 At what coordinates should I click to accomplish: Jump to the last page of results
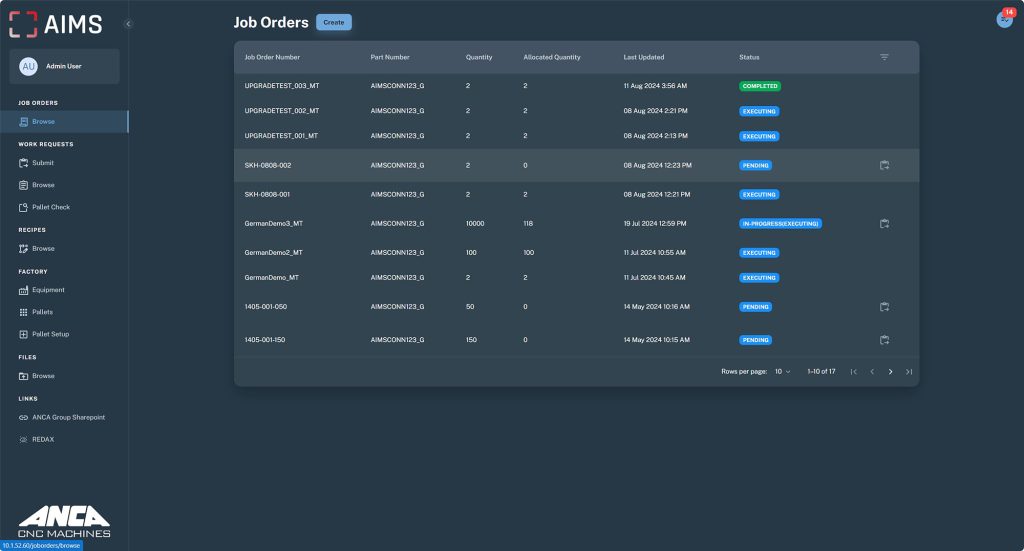pyautogui.click(x=909, y=371)
